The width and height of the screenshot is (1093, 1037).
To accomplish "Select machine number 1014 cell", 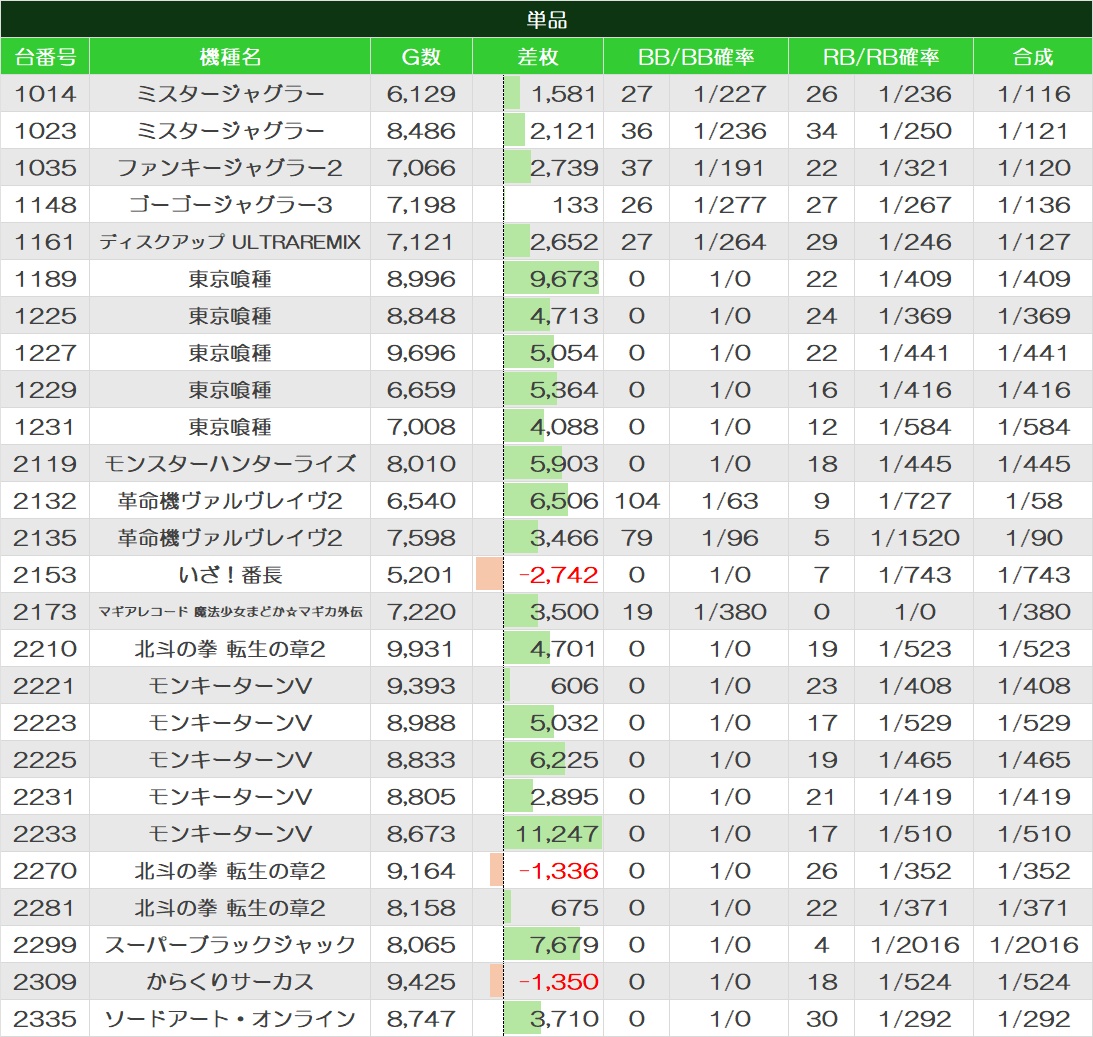I will click(x=45, y=94).
